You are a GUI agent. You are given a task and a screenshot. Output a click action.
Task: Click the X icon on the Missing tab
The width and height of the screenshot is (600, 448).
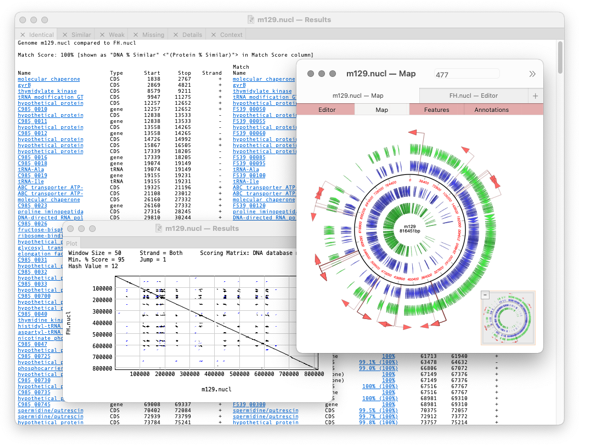pos(135,35)
